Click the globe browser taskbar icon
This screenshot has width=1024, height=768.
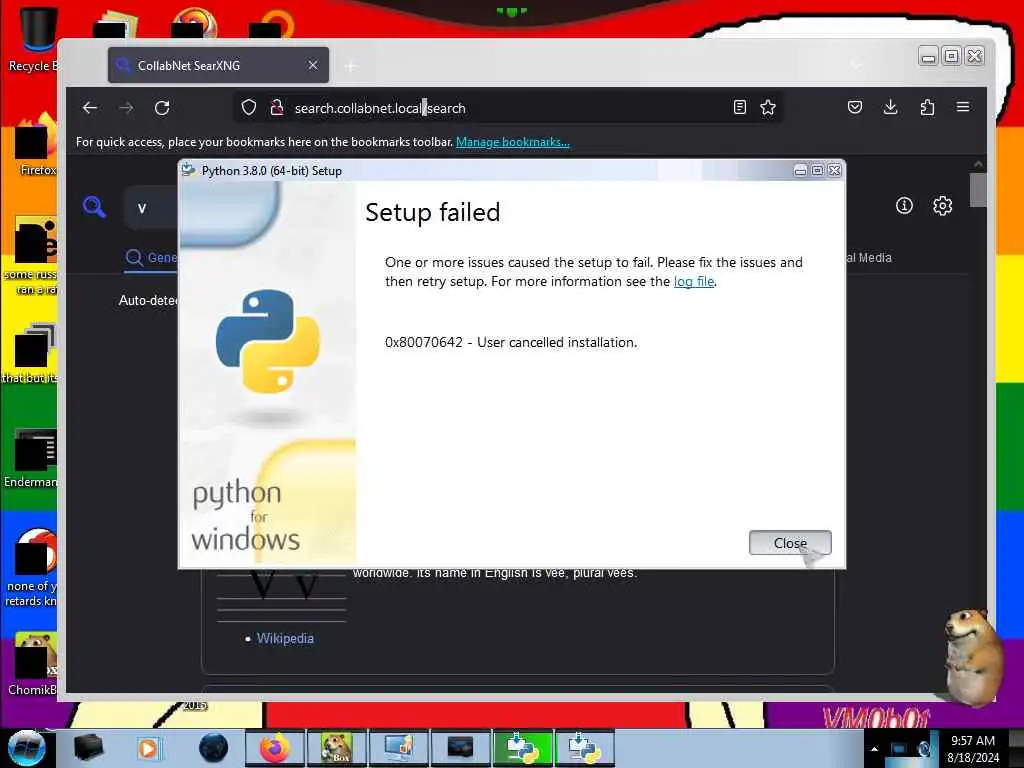tap(213, 748)
